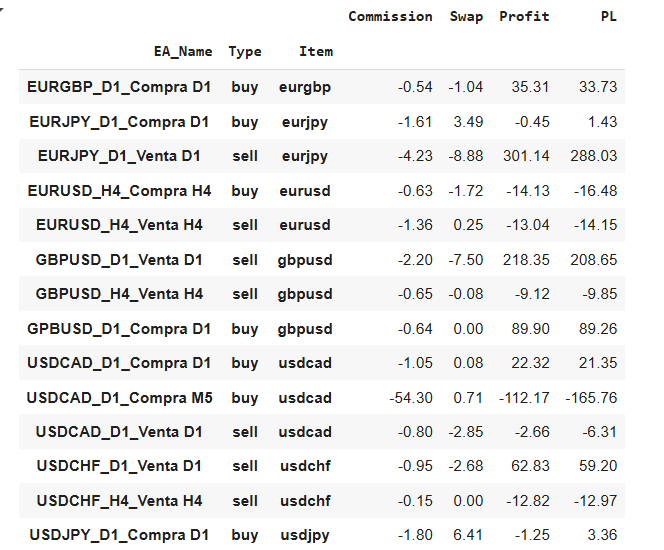
Task: Select PL value -165.76
Action: click(591, 398)
